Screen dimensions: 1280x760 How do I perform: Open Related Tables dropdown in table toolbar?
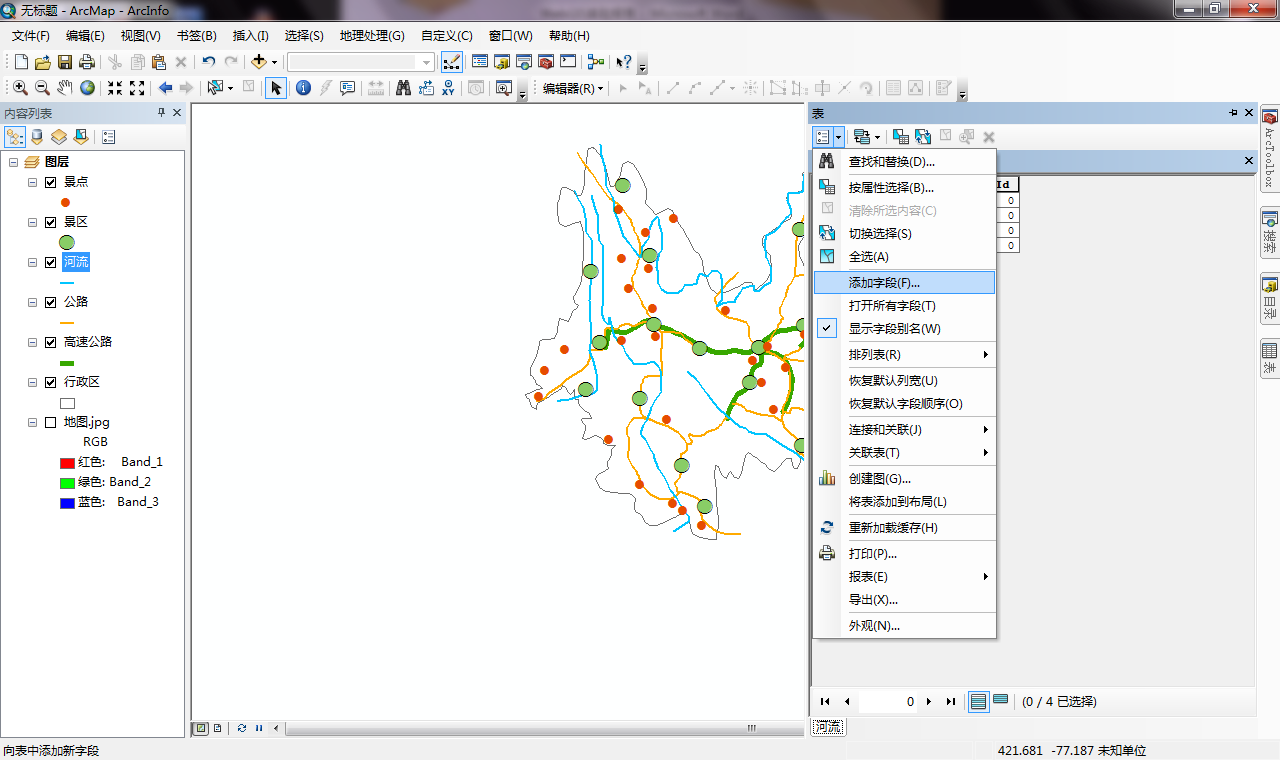coord(866,137)
